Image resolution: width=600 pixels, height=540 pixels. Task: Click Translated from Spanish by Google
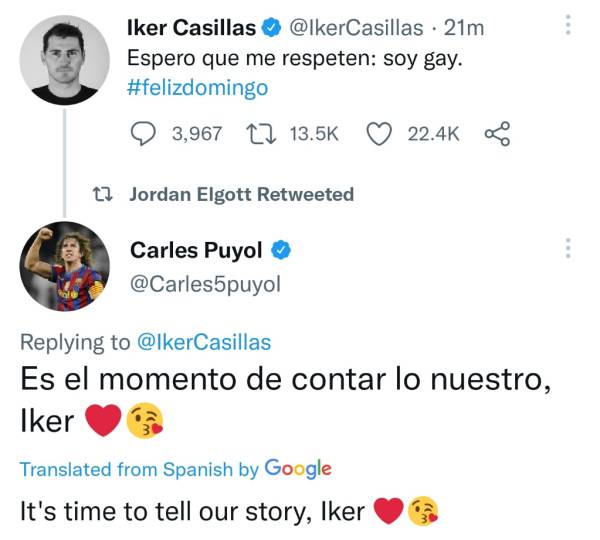[x=176, y=468]
